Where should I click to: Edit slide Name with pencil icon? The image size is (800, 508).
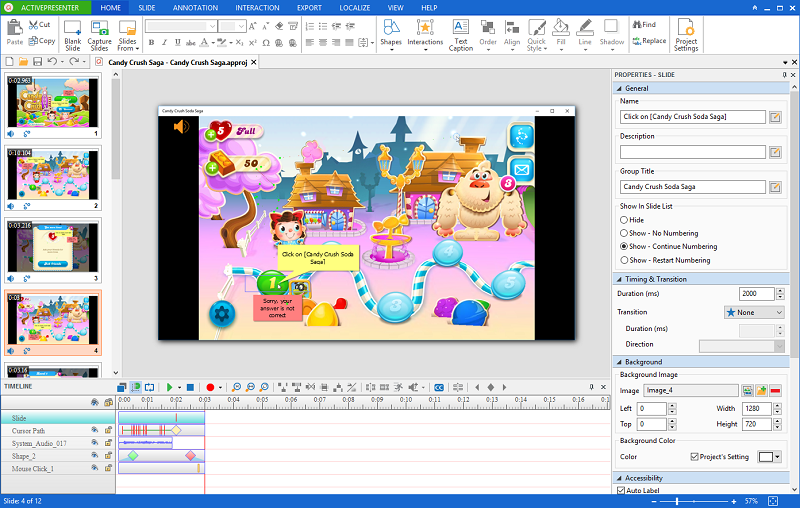pyautogui.click(x=775, y=117)
